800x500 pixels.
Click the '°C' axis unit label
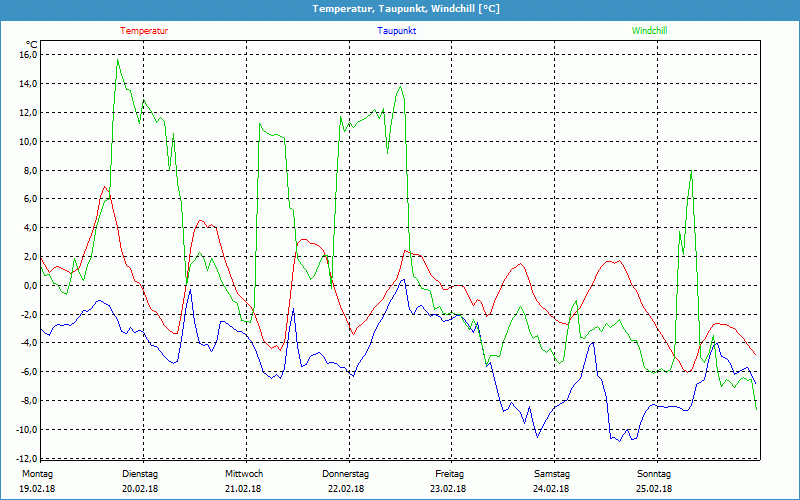(x=32, y=44)
